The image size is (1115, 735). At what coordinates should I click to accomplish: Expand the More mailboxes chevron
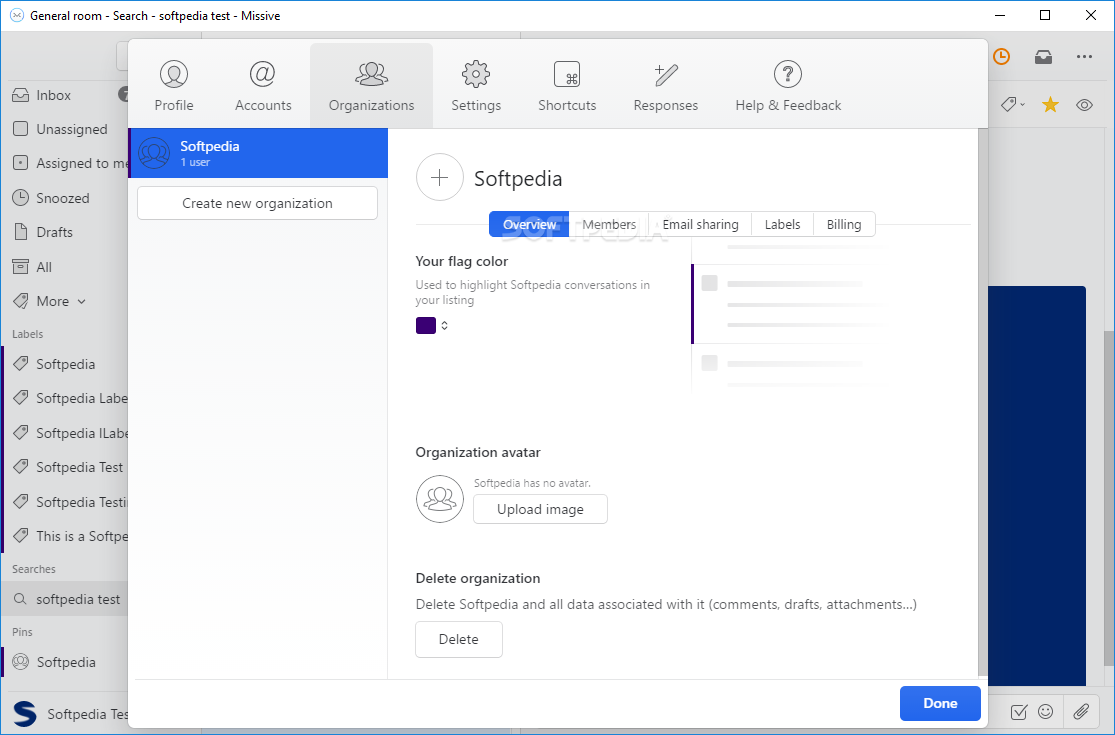click(81, 301)
